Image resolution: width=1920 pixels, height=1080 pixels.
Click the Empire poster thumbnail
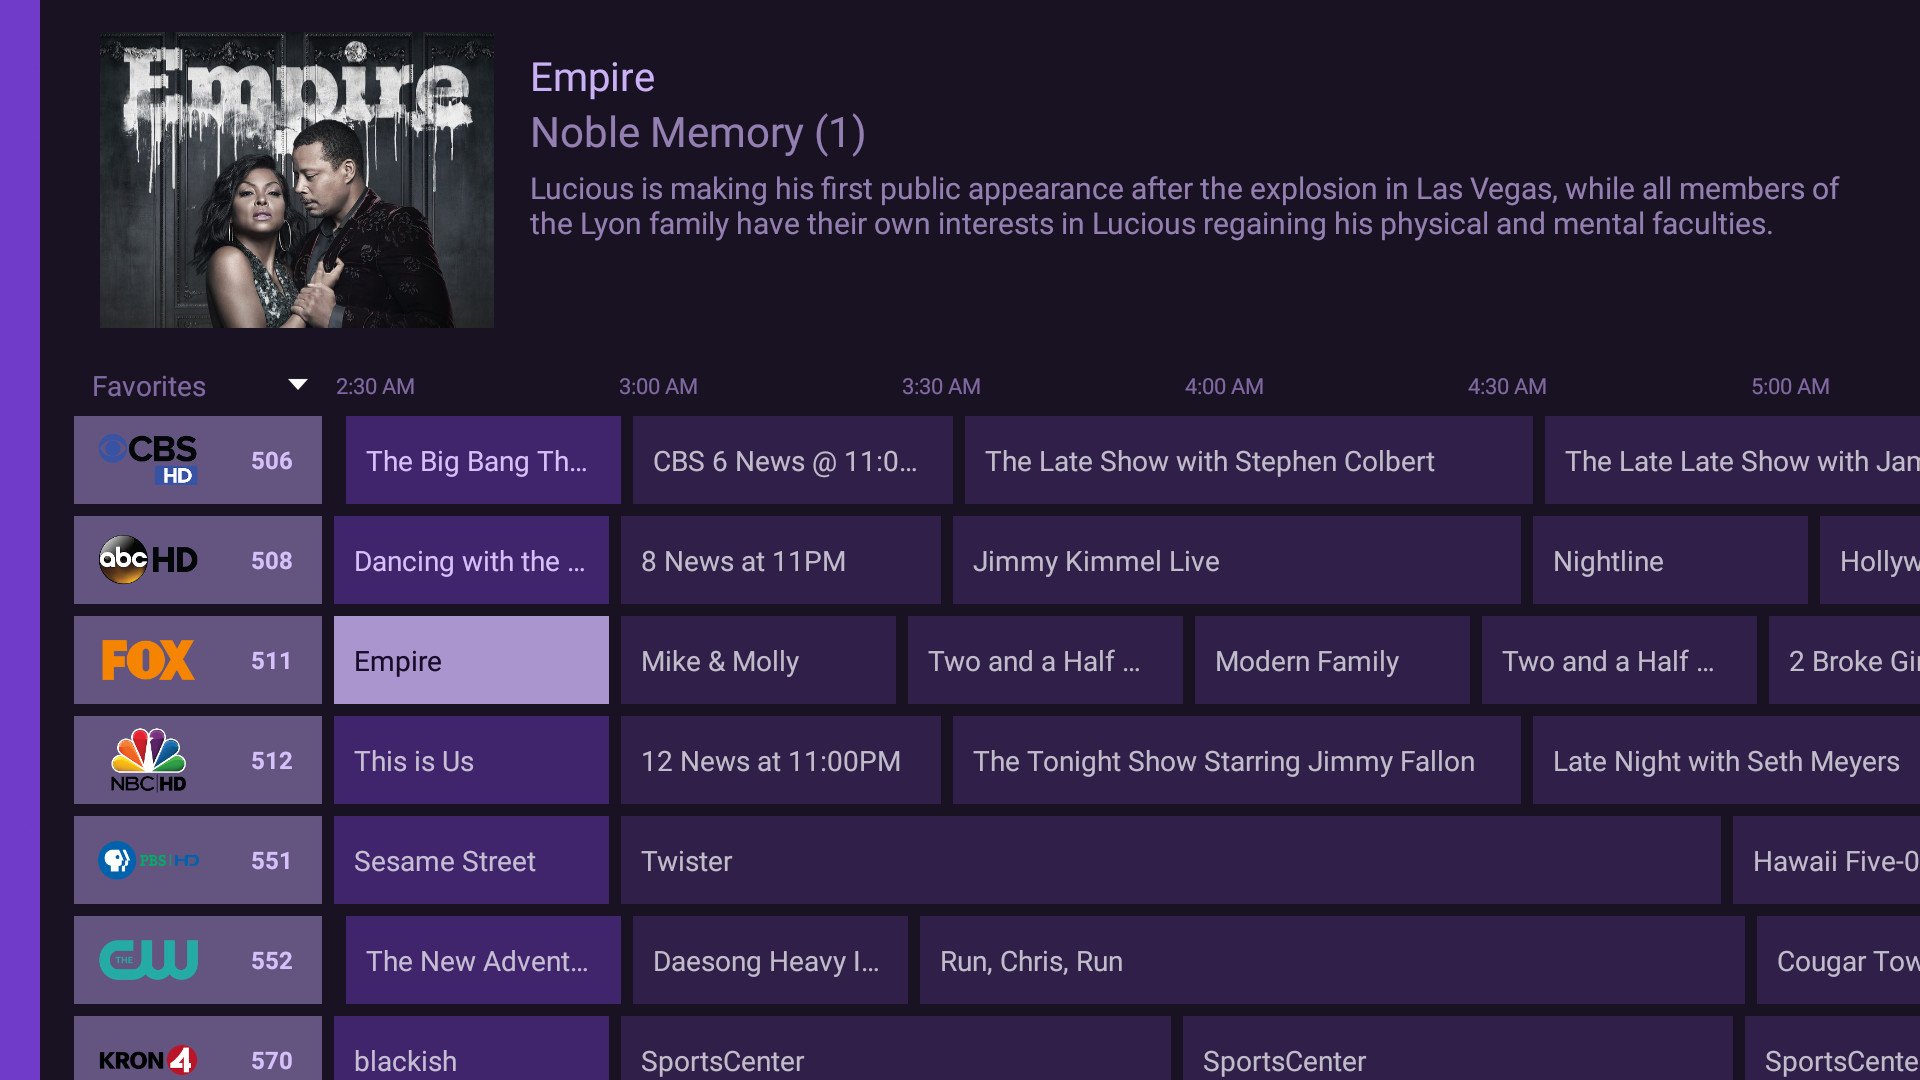(296, 181)
